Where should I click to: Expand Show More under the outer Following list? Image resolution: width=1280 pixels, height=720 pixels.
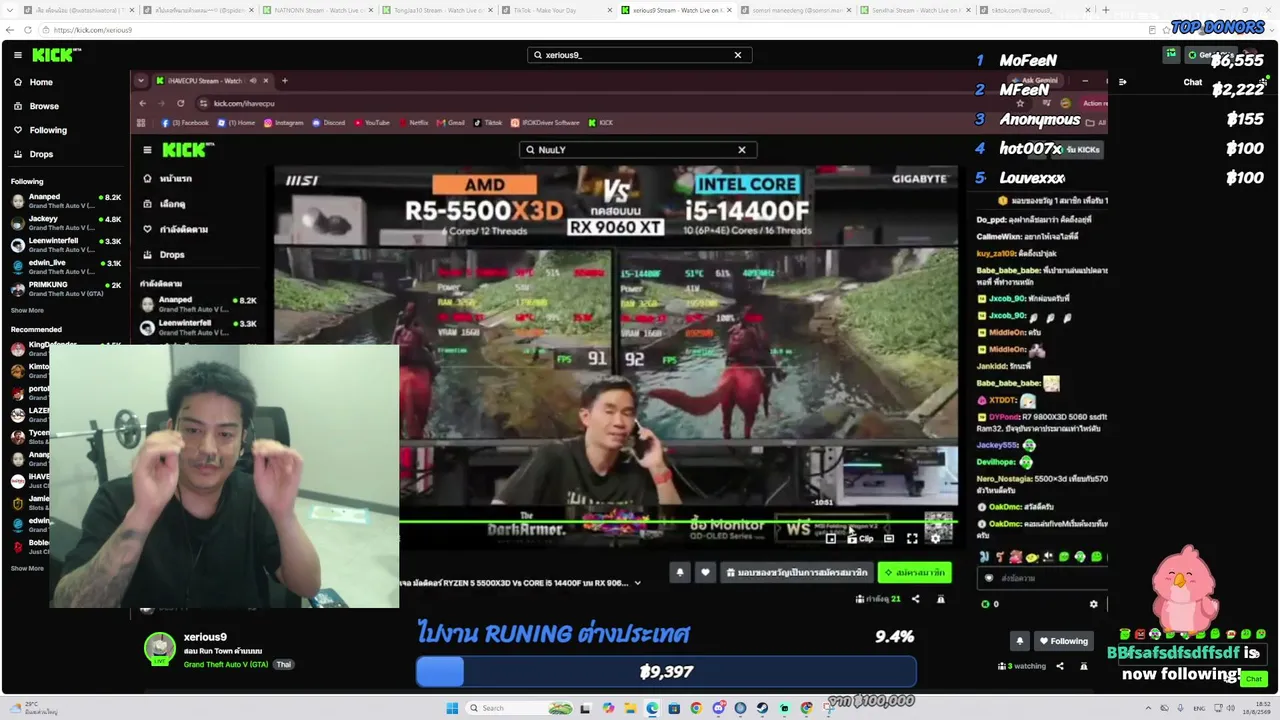click(27, 311)
